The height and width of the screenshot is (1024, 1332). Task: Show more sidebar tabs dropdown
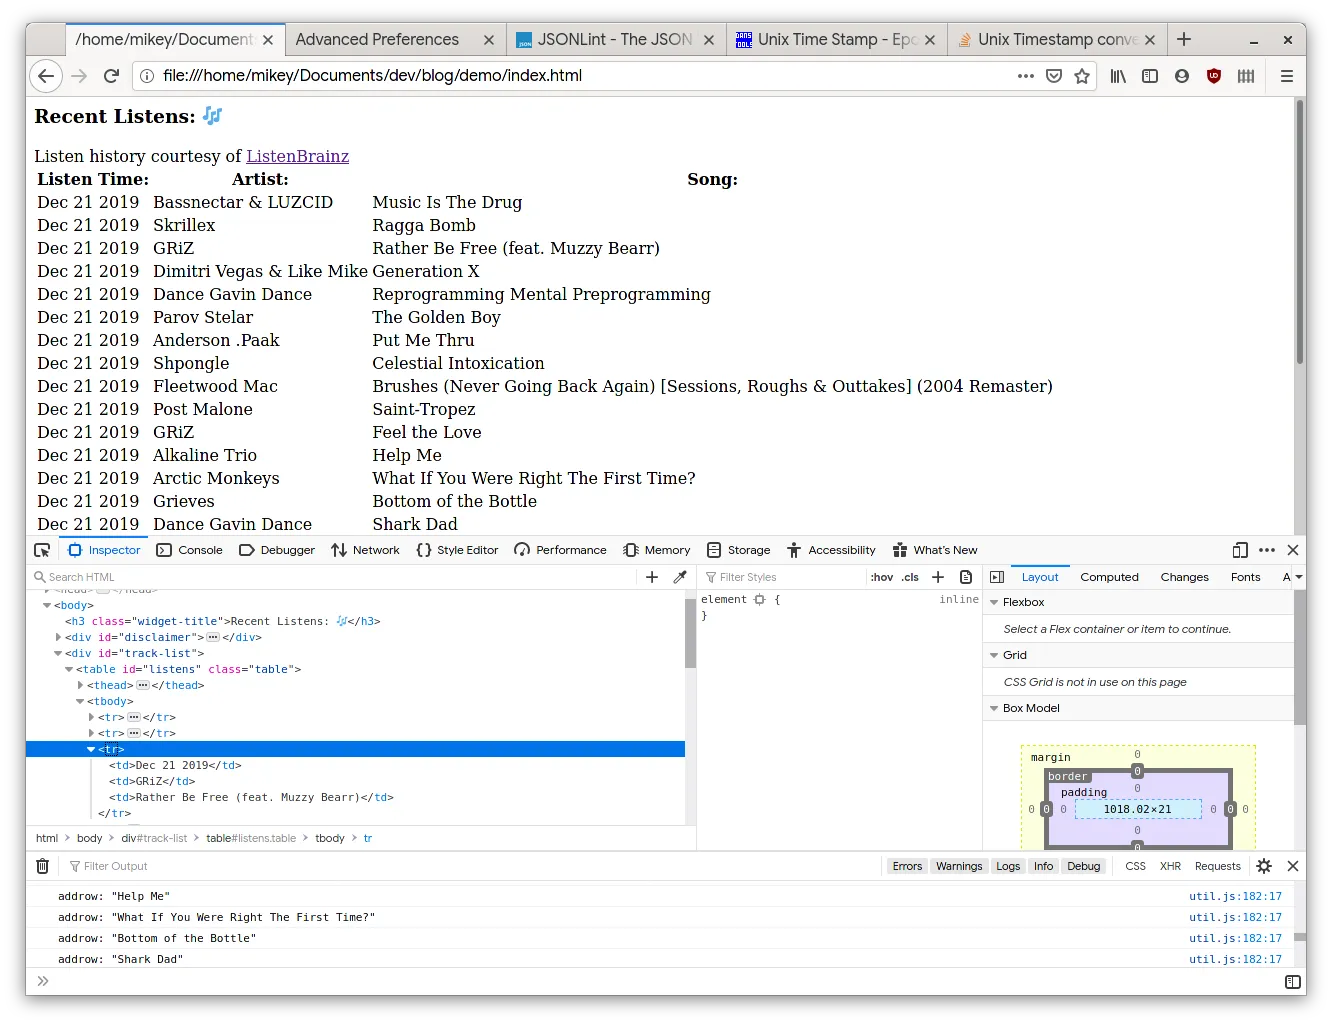pos(1299,577)
